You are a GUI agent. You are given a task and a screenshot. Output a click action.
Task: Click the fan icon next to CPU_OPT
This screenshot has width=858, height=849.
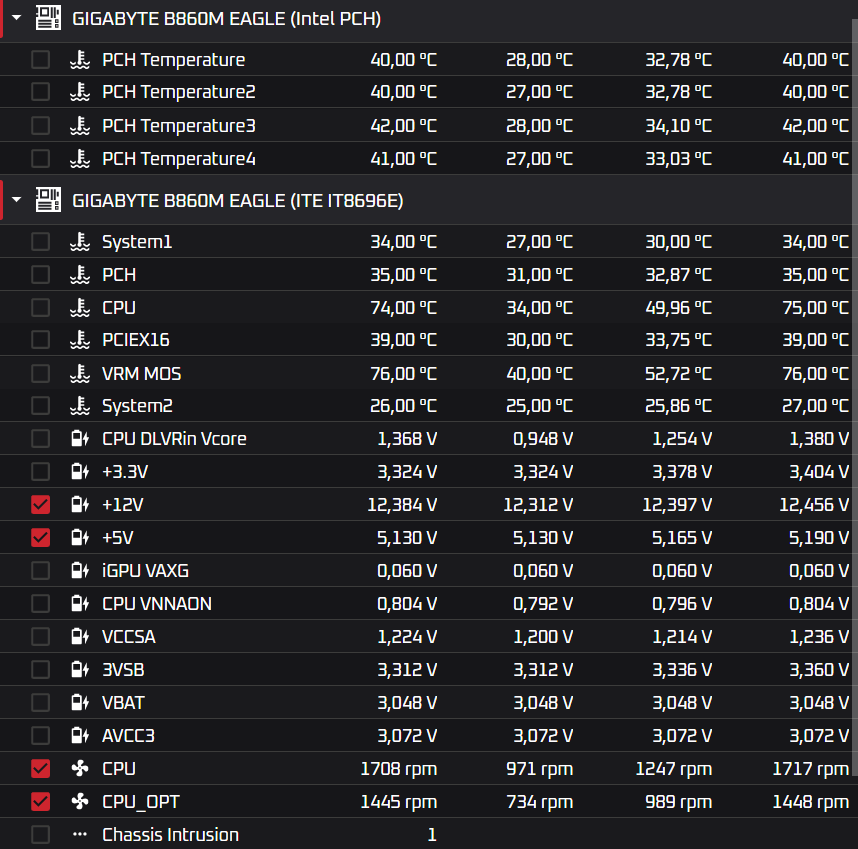[80, 802]
